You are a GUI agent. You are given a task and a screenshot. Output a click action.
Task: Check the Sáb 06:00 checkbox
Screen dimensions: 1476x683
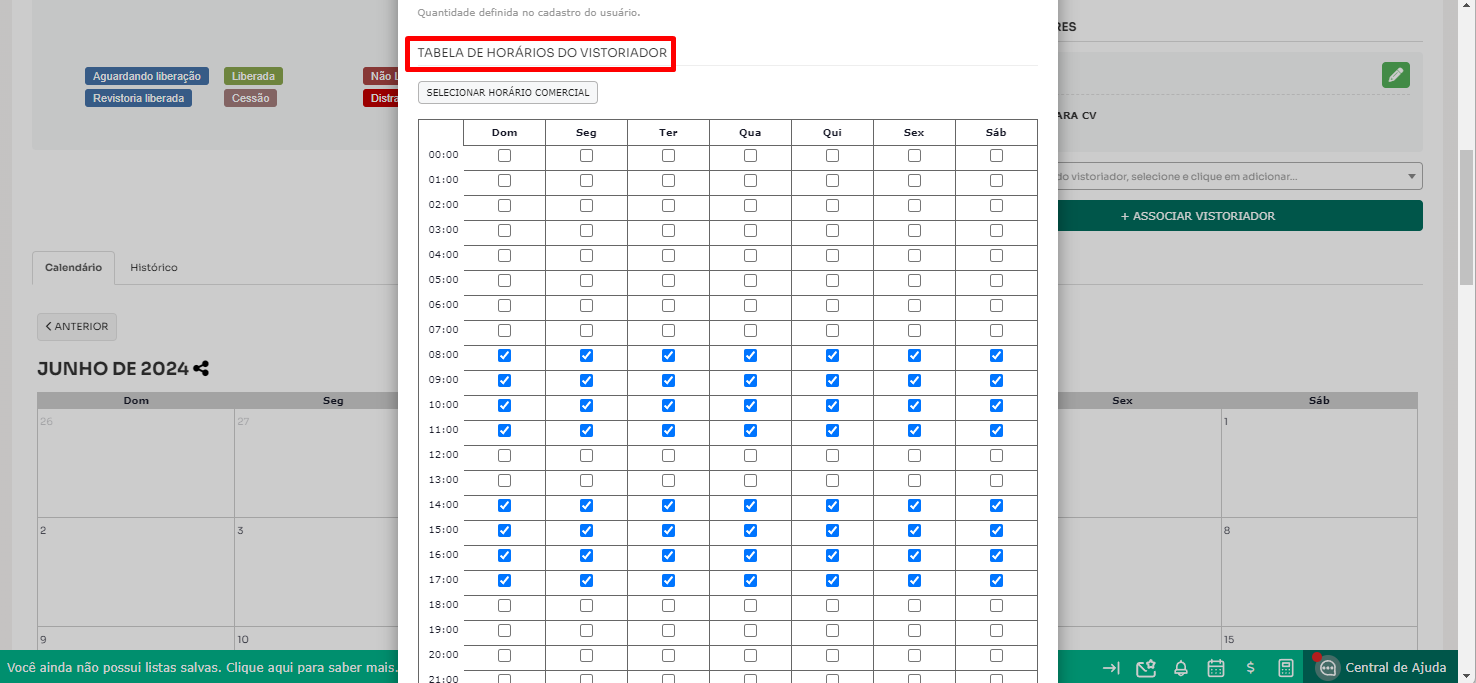tap(996, 305)
